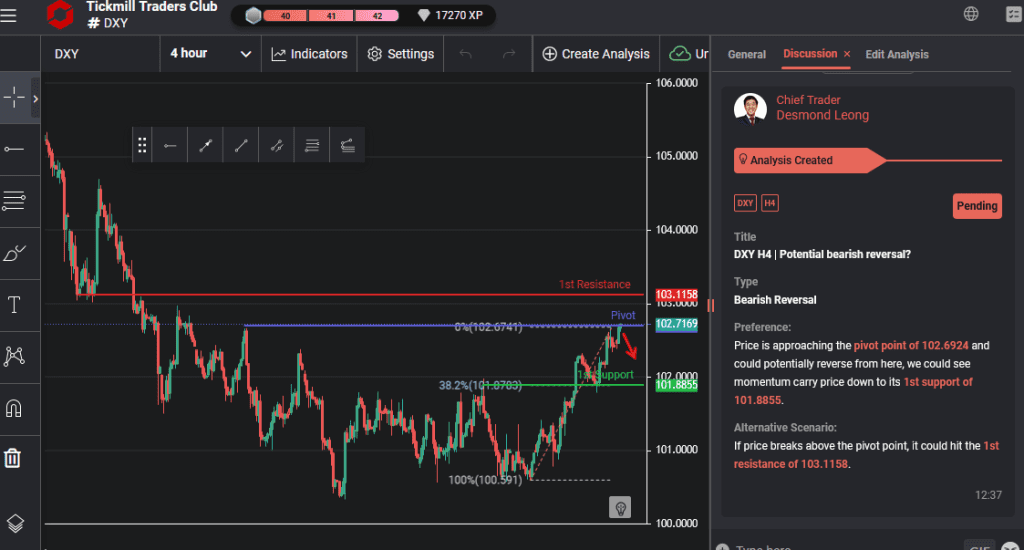Grab the floating toolbar drag handle
The width and height of the screenshot is (1024, 550).
click(142, 145)
